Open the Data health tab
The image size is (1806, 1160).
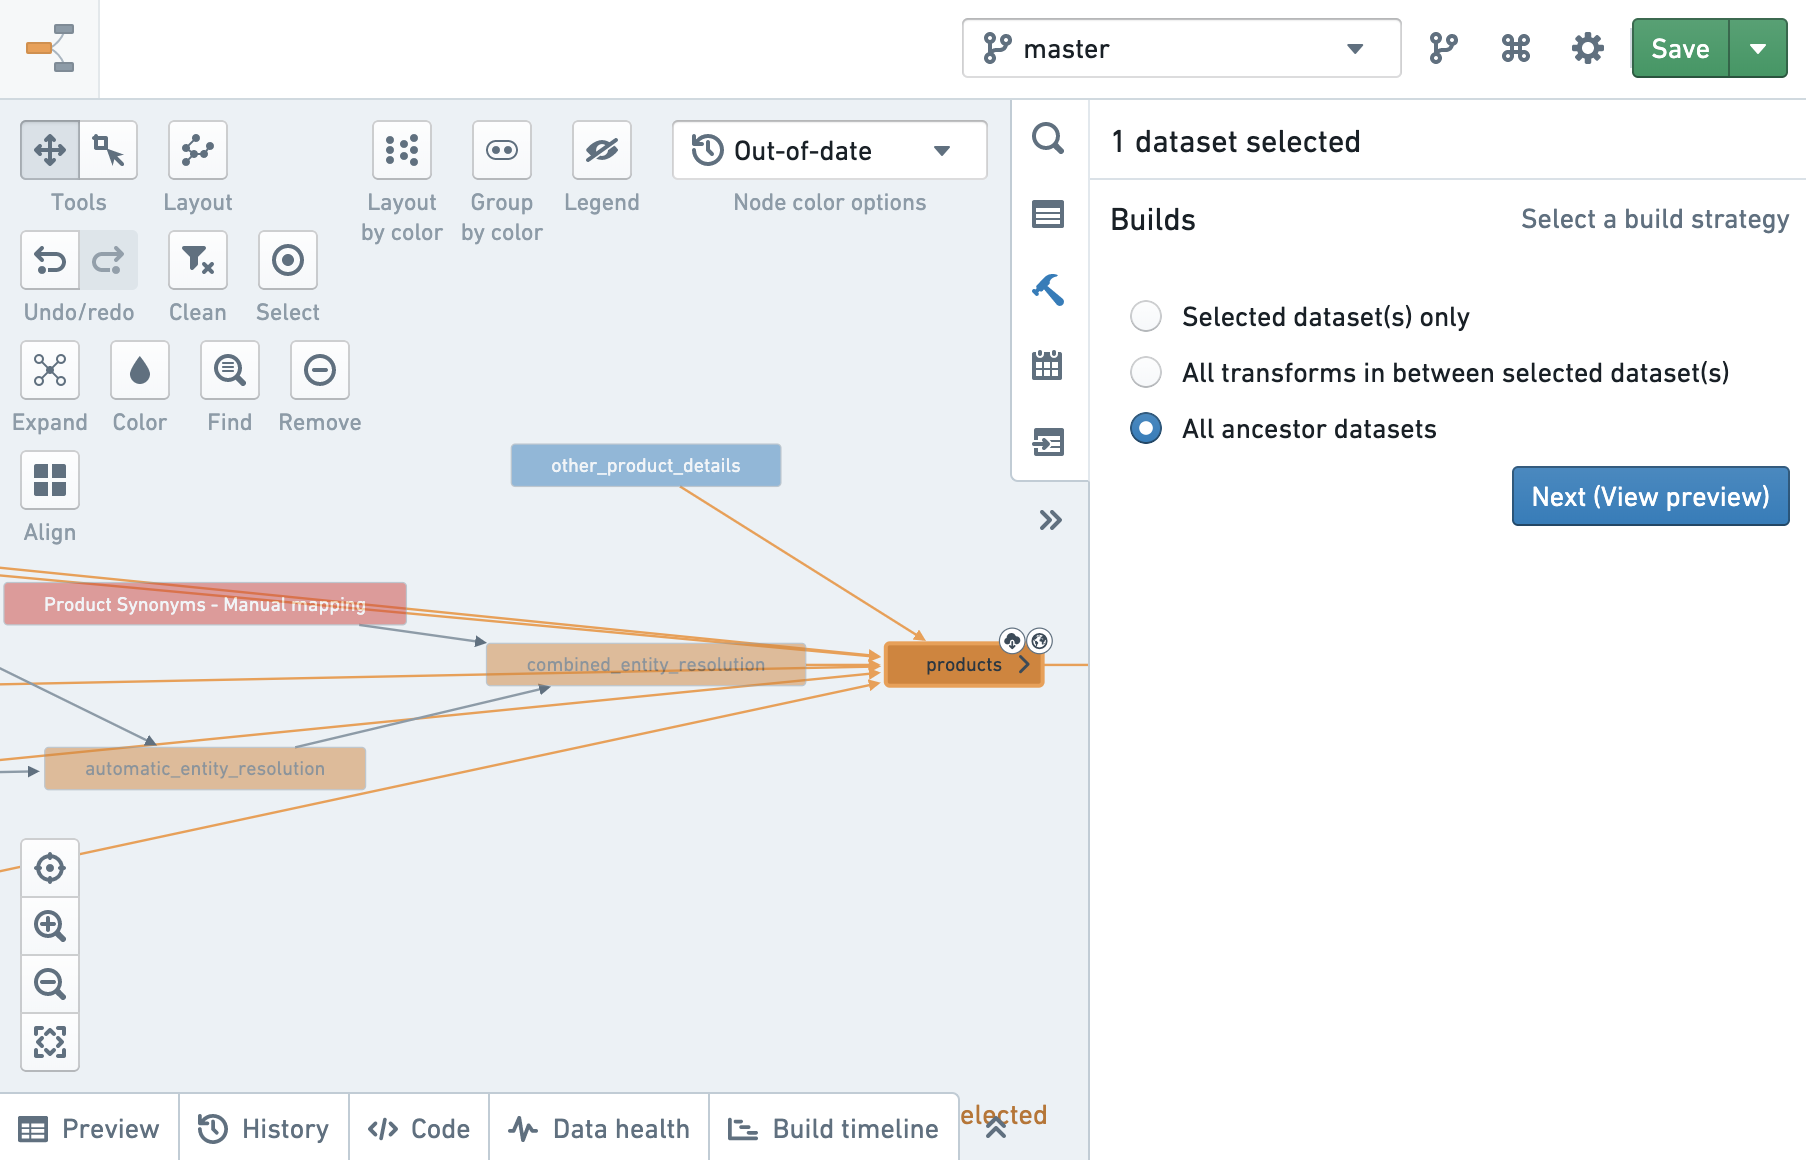[599, 1129]
